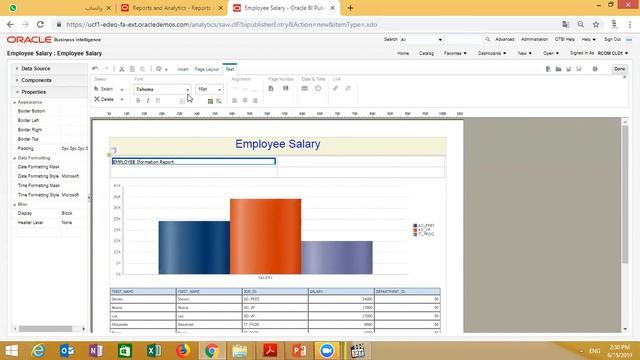Open the Favorites menu dropdown
Screen dimensions: 640x360
pyautogui.click(x=455, y=53)
